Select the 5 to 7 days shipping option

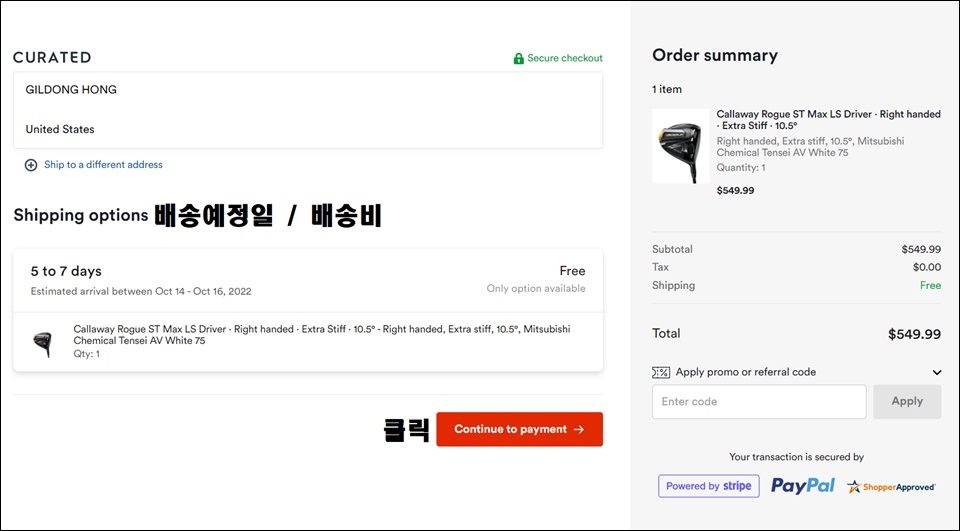pyautogui.click(x=308, y=281)
